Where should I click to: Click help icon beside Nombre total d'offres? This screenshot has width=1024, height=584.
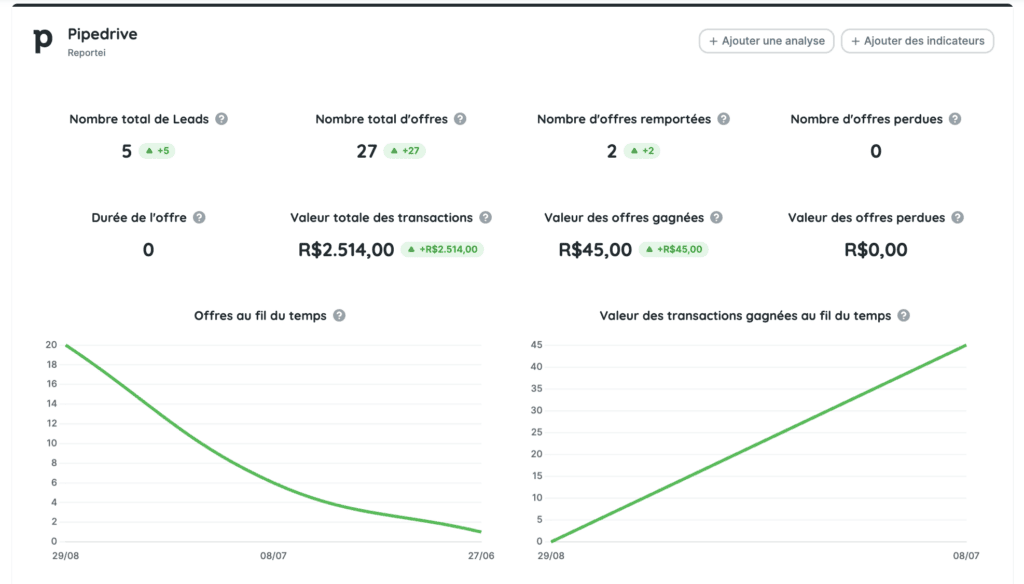click(x=460, y=119)
